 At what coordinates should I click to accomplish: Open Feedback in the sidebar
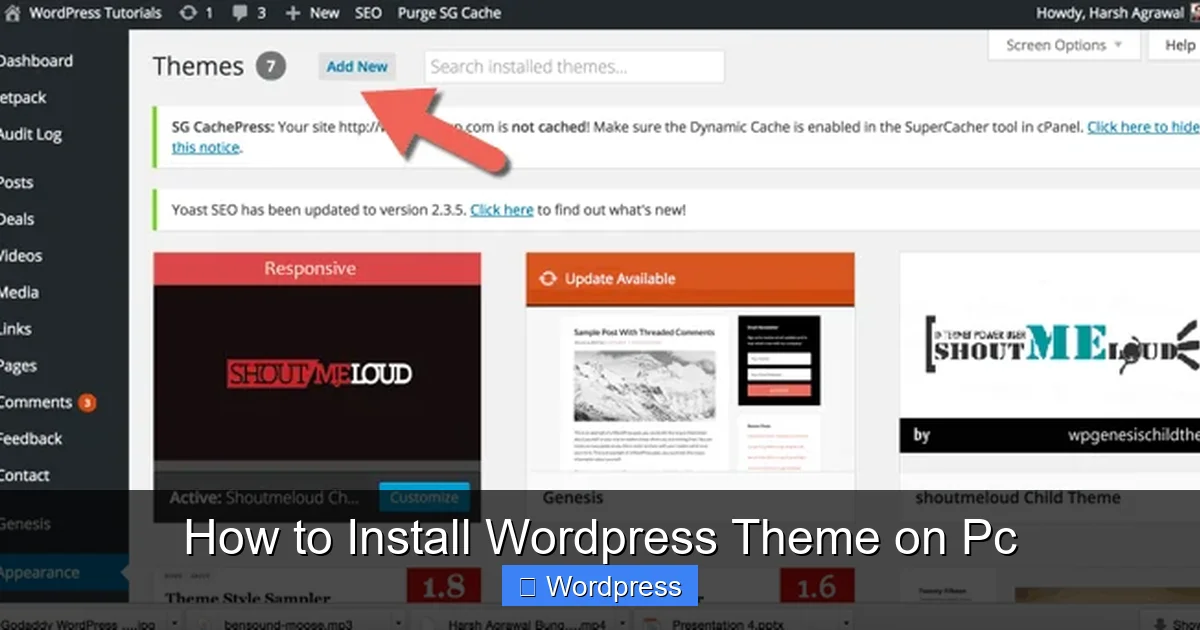point(31,439)
